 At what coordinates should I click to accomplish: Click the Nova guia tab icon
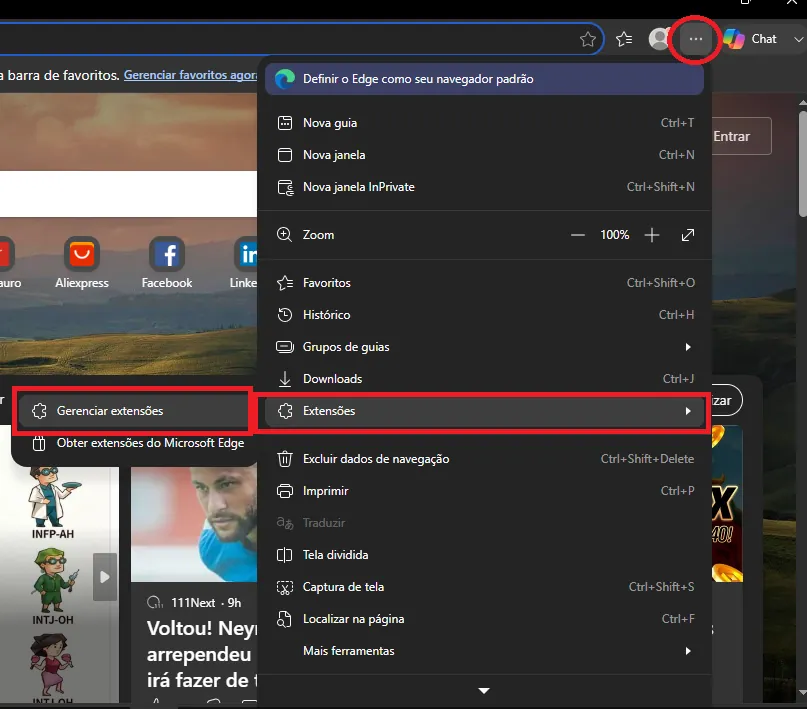(x=285, y=123)
